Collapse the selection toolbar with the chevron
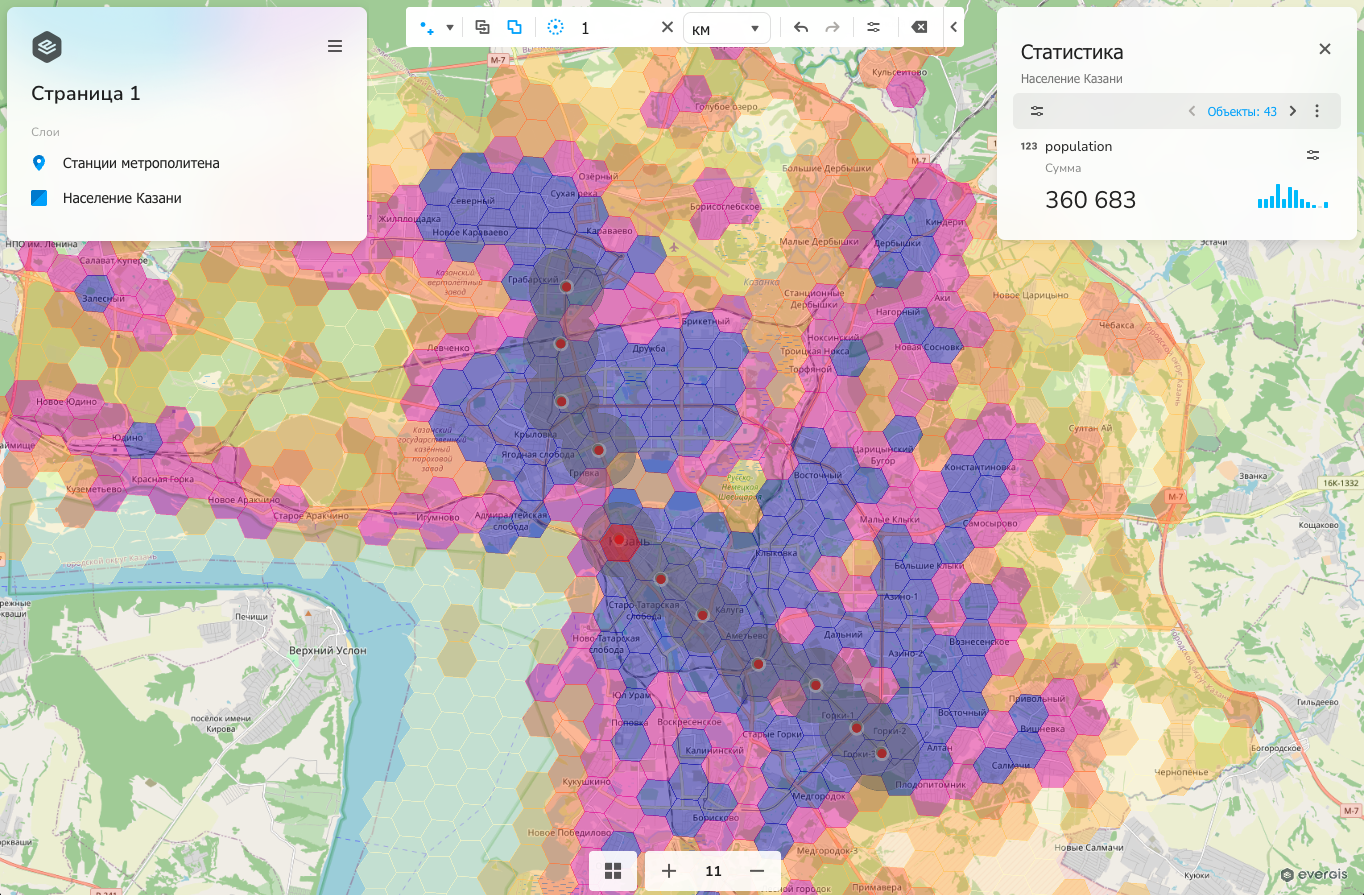The height and width of the screenshot is (895, 1364). pyautogui.click(x=954, y=28)
